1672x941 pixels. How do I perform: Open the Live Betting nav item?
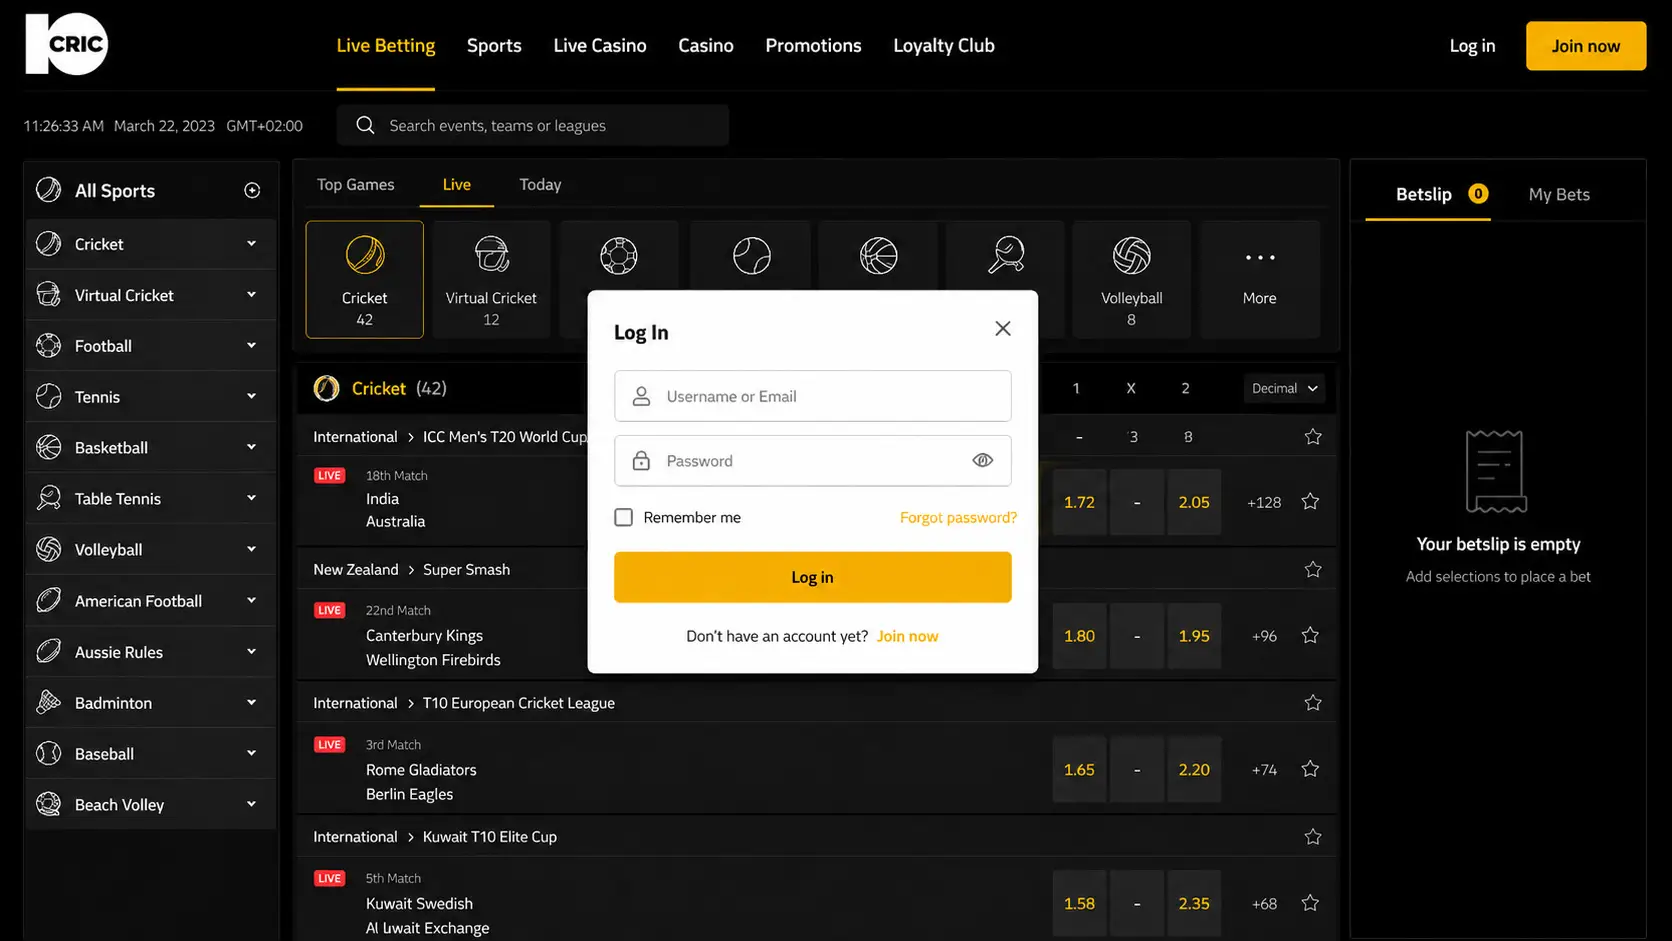(x=386, y=46)
